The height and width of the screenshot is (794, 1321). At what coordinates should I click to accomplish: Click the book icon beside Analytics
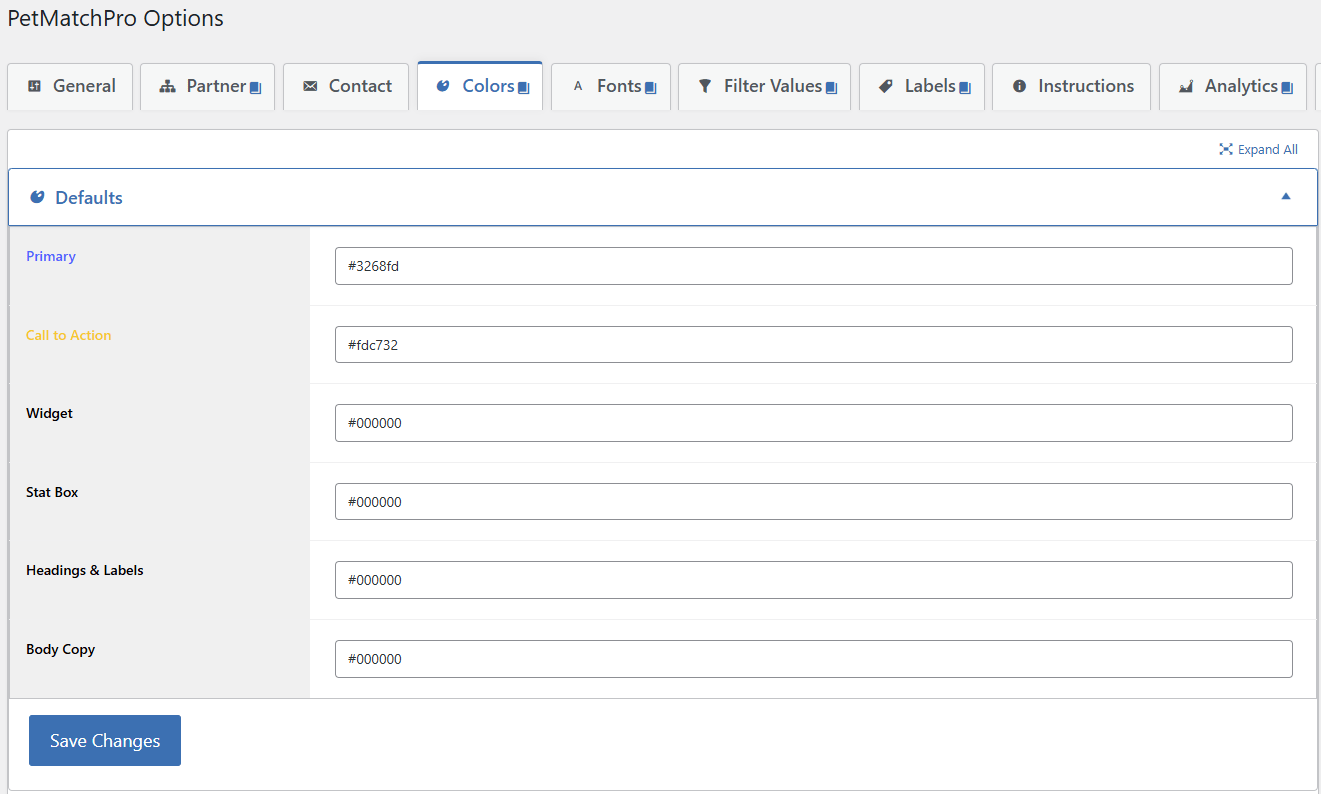1288,88
